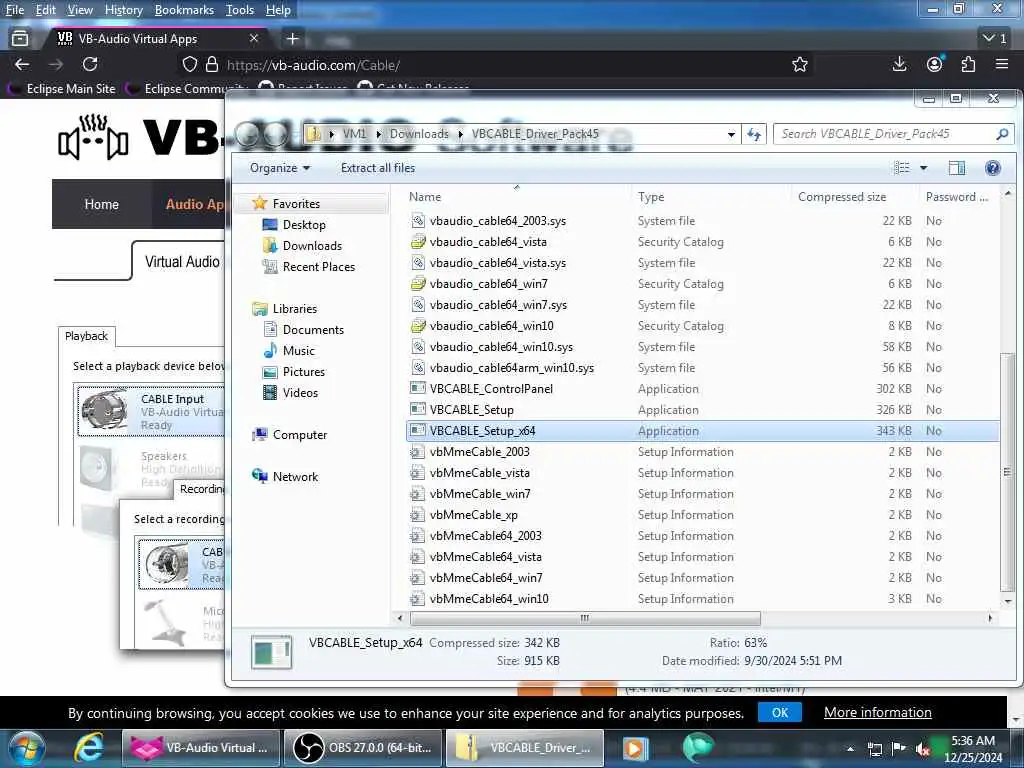This screenshot has height=768, width=1024.
Task: Open the browser Bookmarks menu
Action: (x=184, y=10)
